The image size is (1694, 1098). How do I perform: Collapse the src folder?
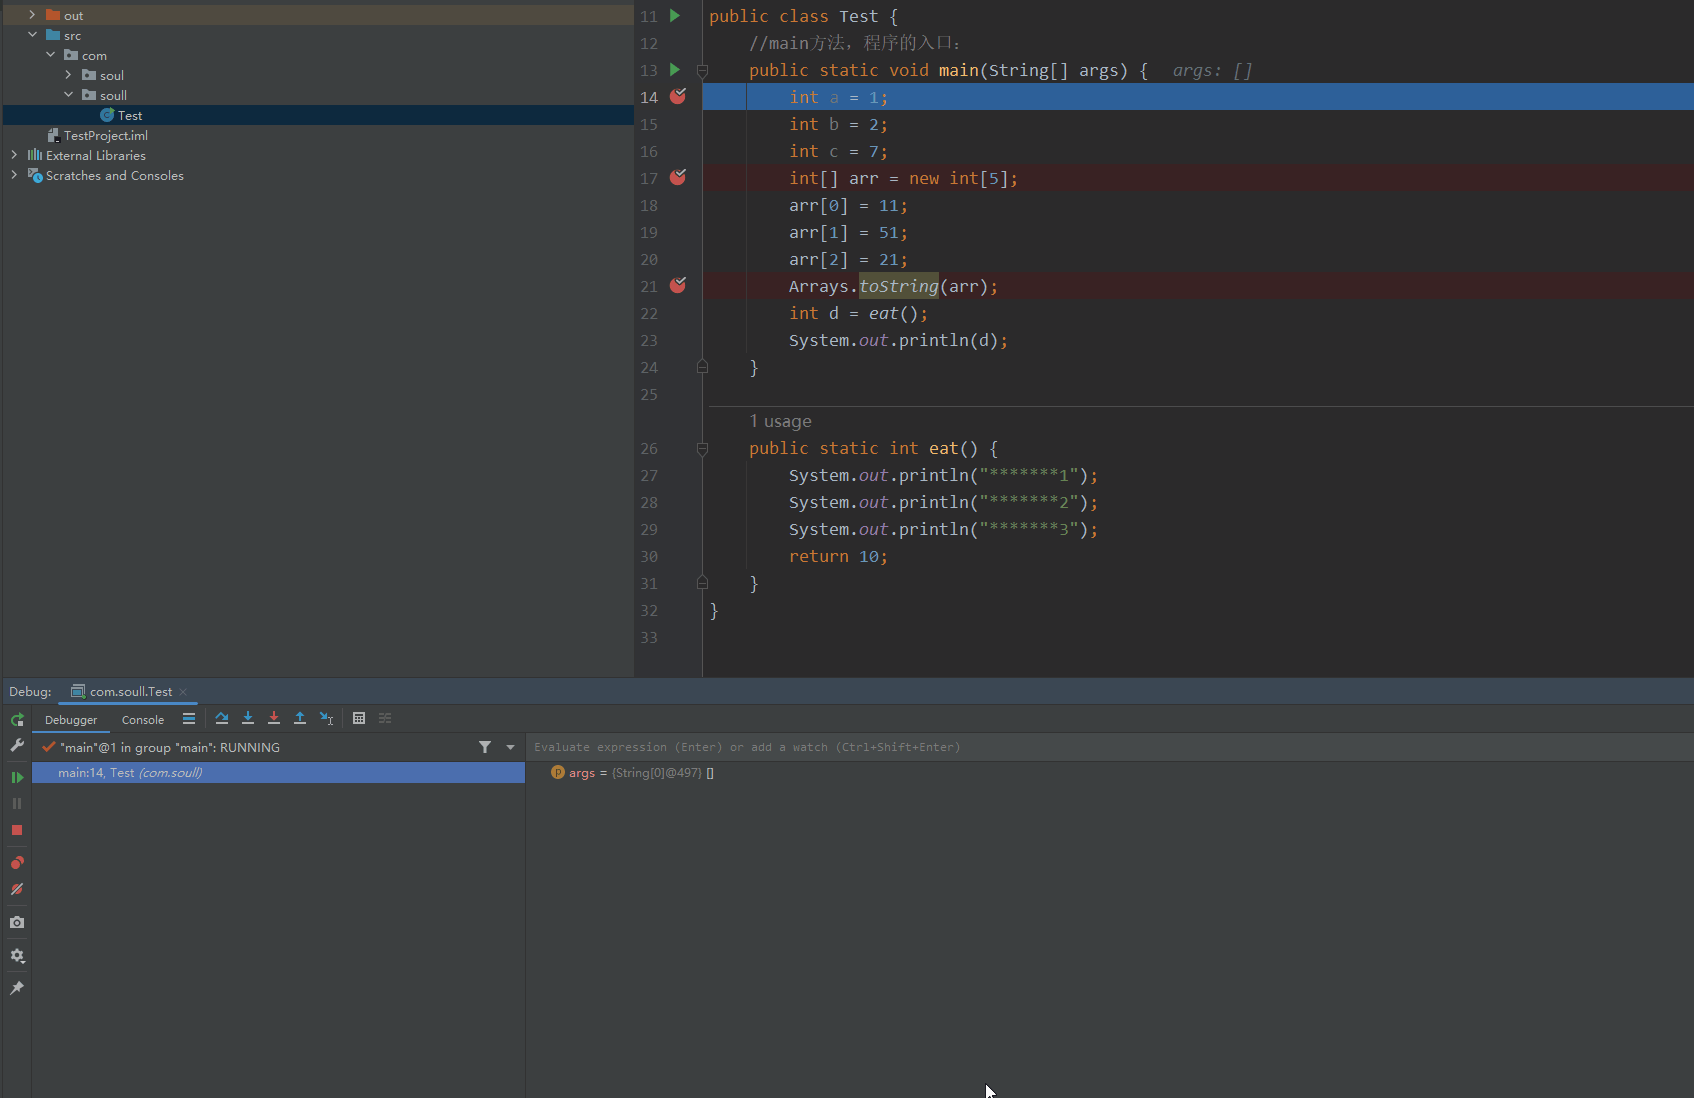click(x=32, y=35)
